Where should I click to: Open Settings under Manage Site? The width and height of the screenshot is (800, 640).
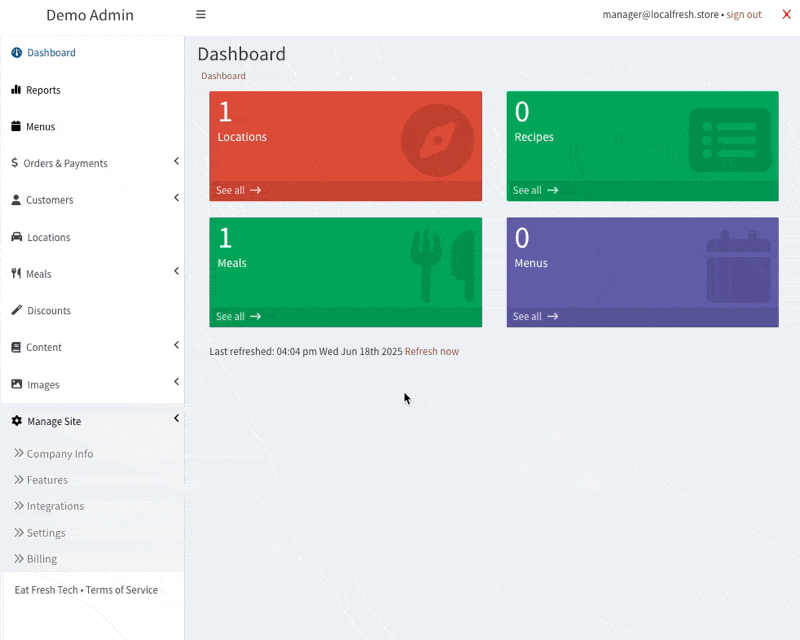point(46,533)
